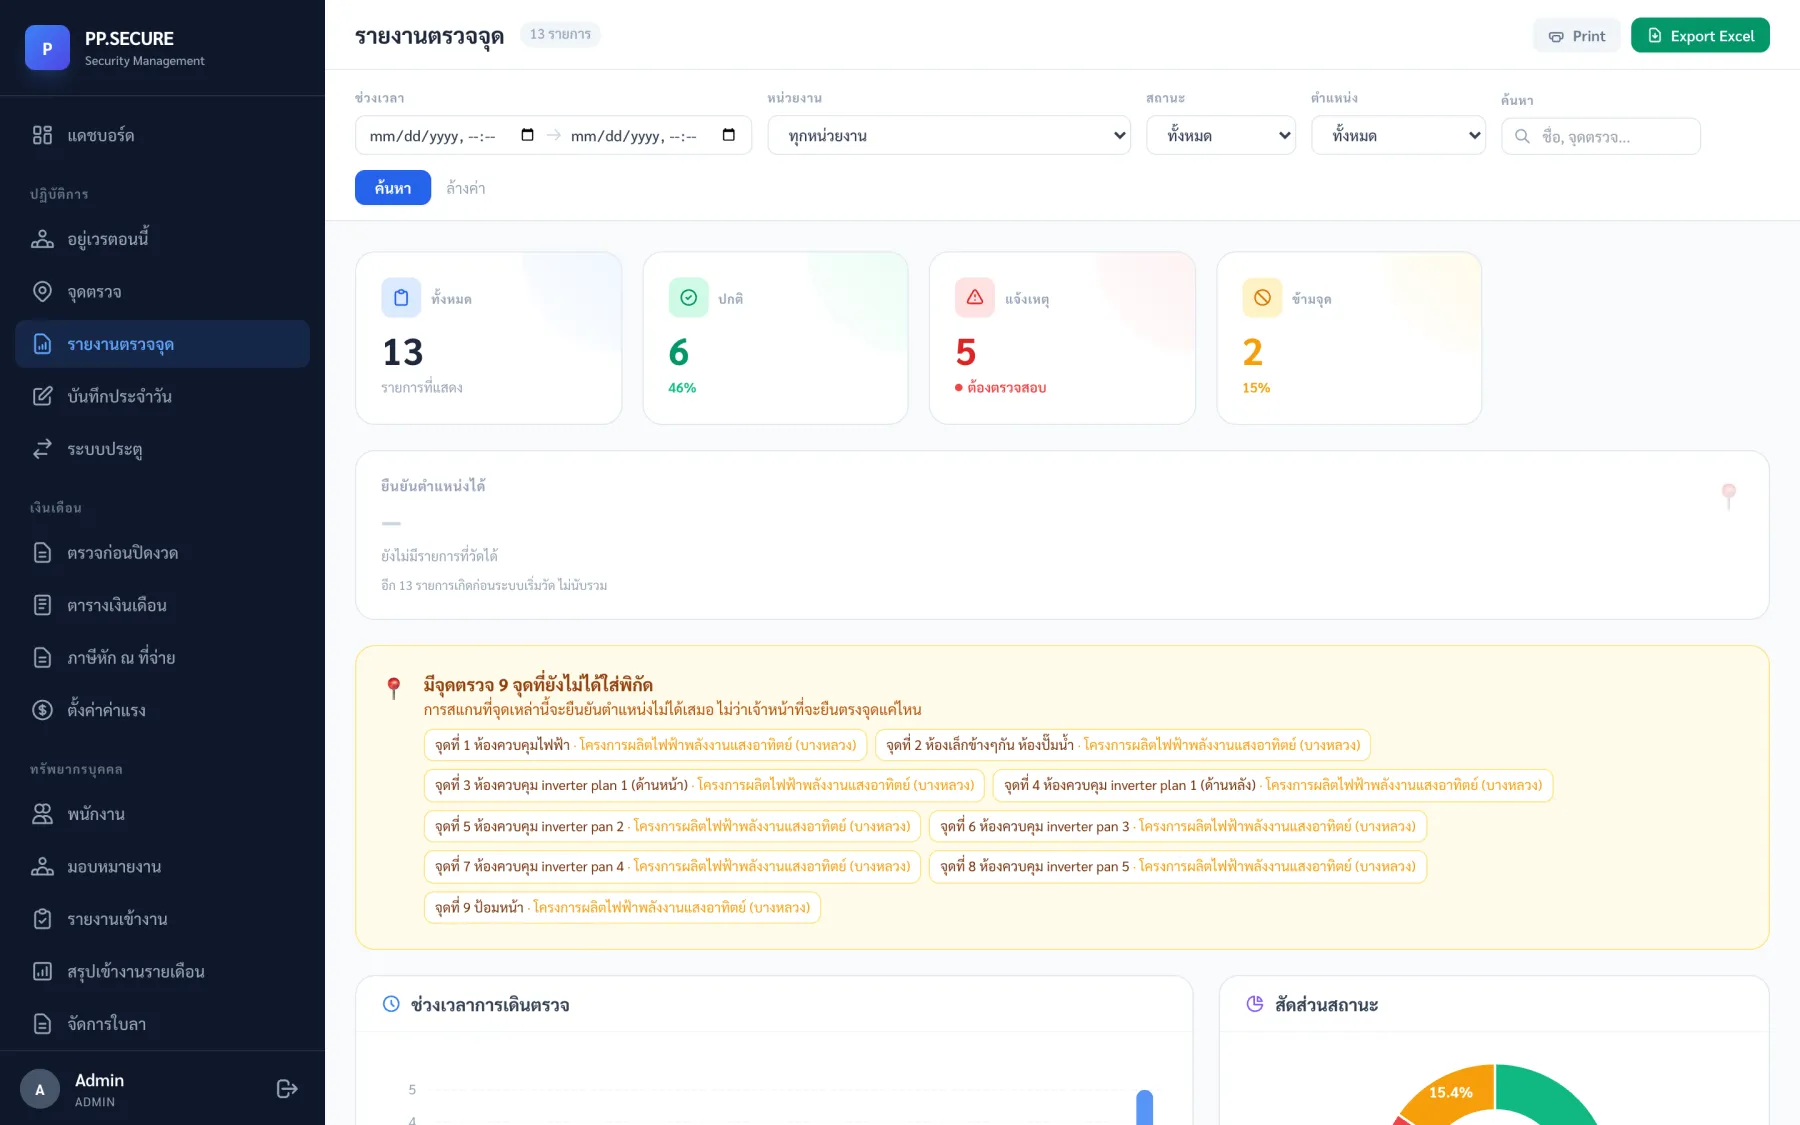Click the จุดที่ 9 ป้อมหน้า chip
The width and height of the screenshot is (1800, 1125).
click(x=622, y=907)
